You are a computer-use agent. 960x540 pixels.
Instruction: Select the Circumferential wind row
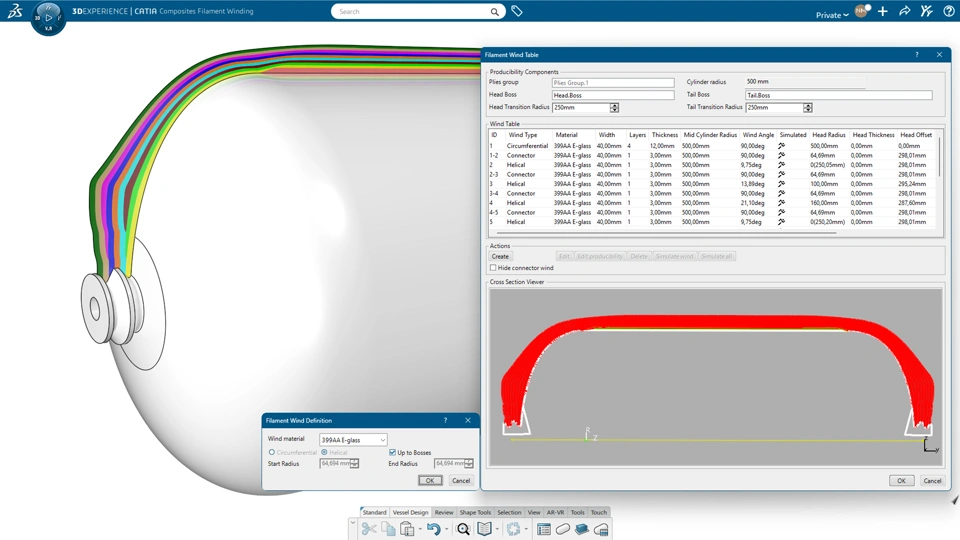click(x=711, y=146)
